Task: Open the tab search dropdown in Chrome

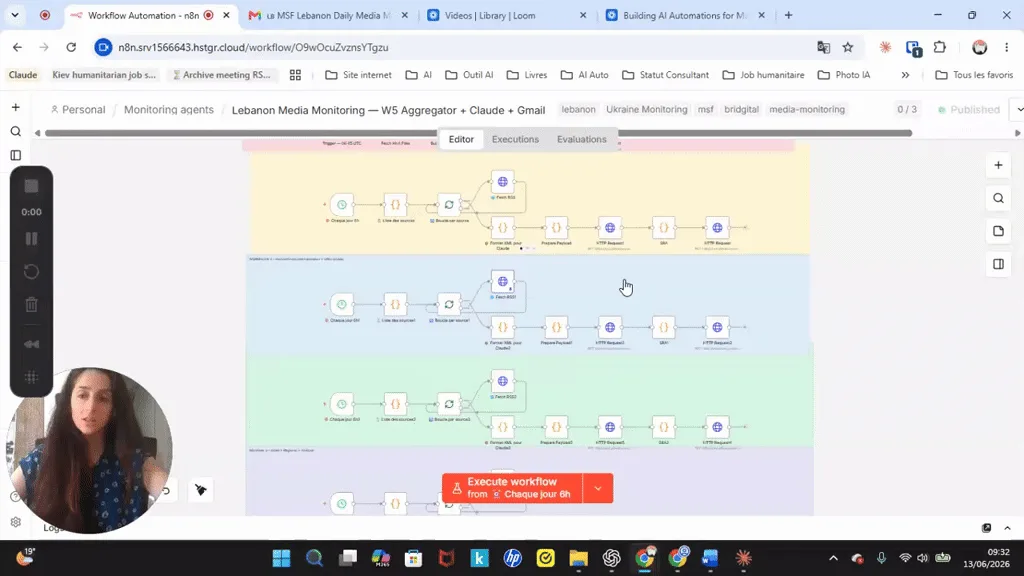Action: (14, 15)
